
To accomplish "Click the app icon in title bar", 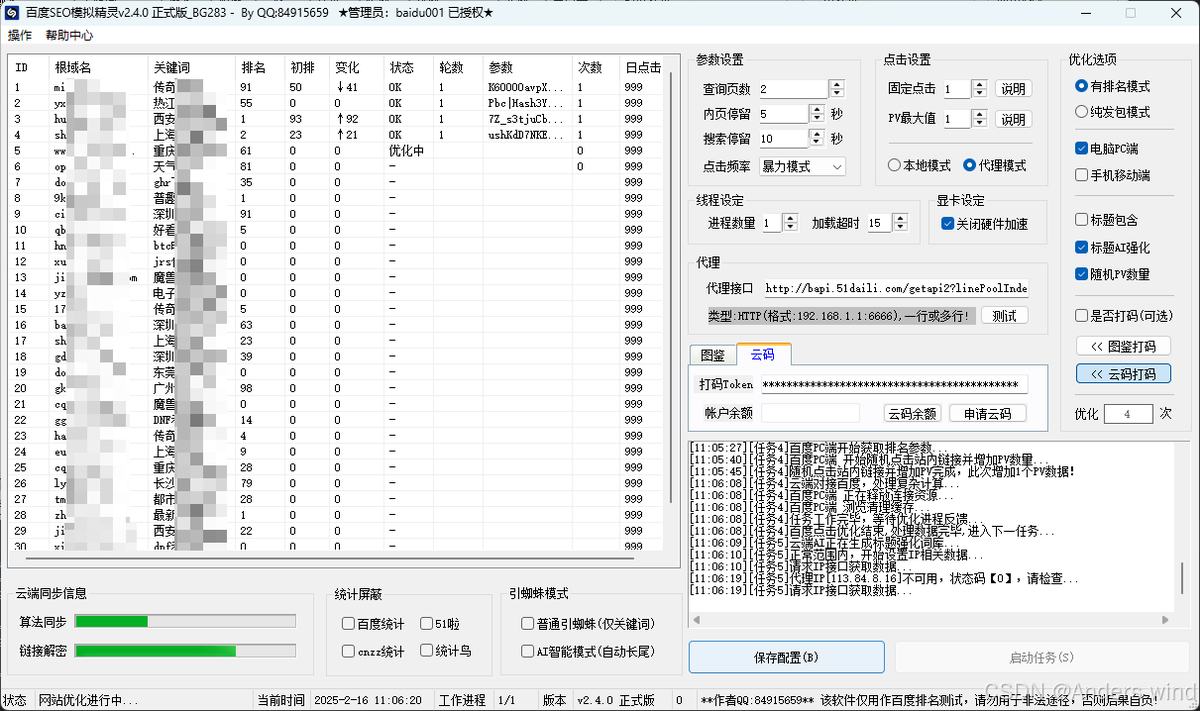I will click(12, 13).
